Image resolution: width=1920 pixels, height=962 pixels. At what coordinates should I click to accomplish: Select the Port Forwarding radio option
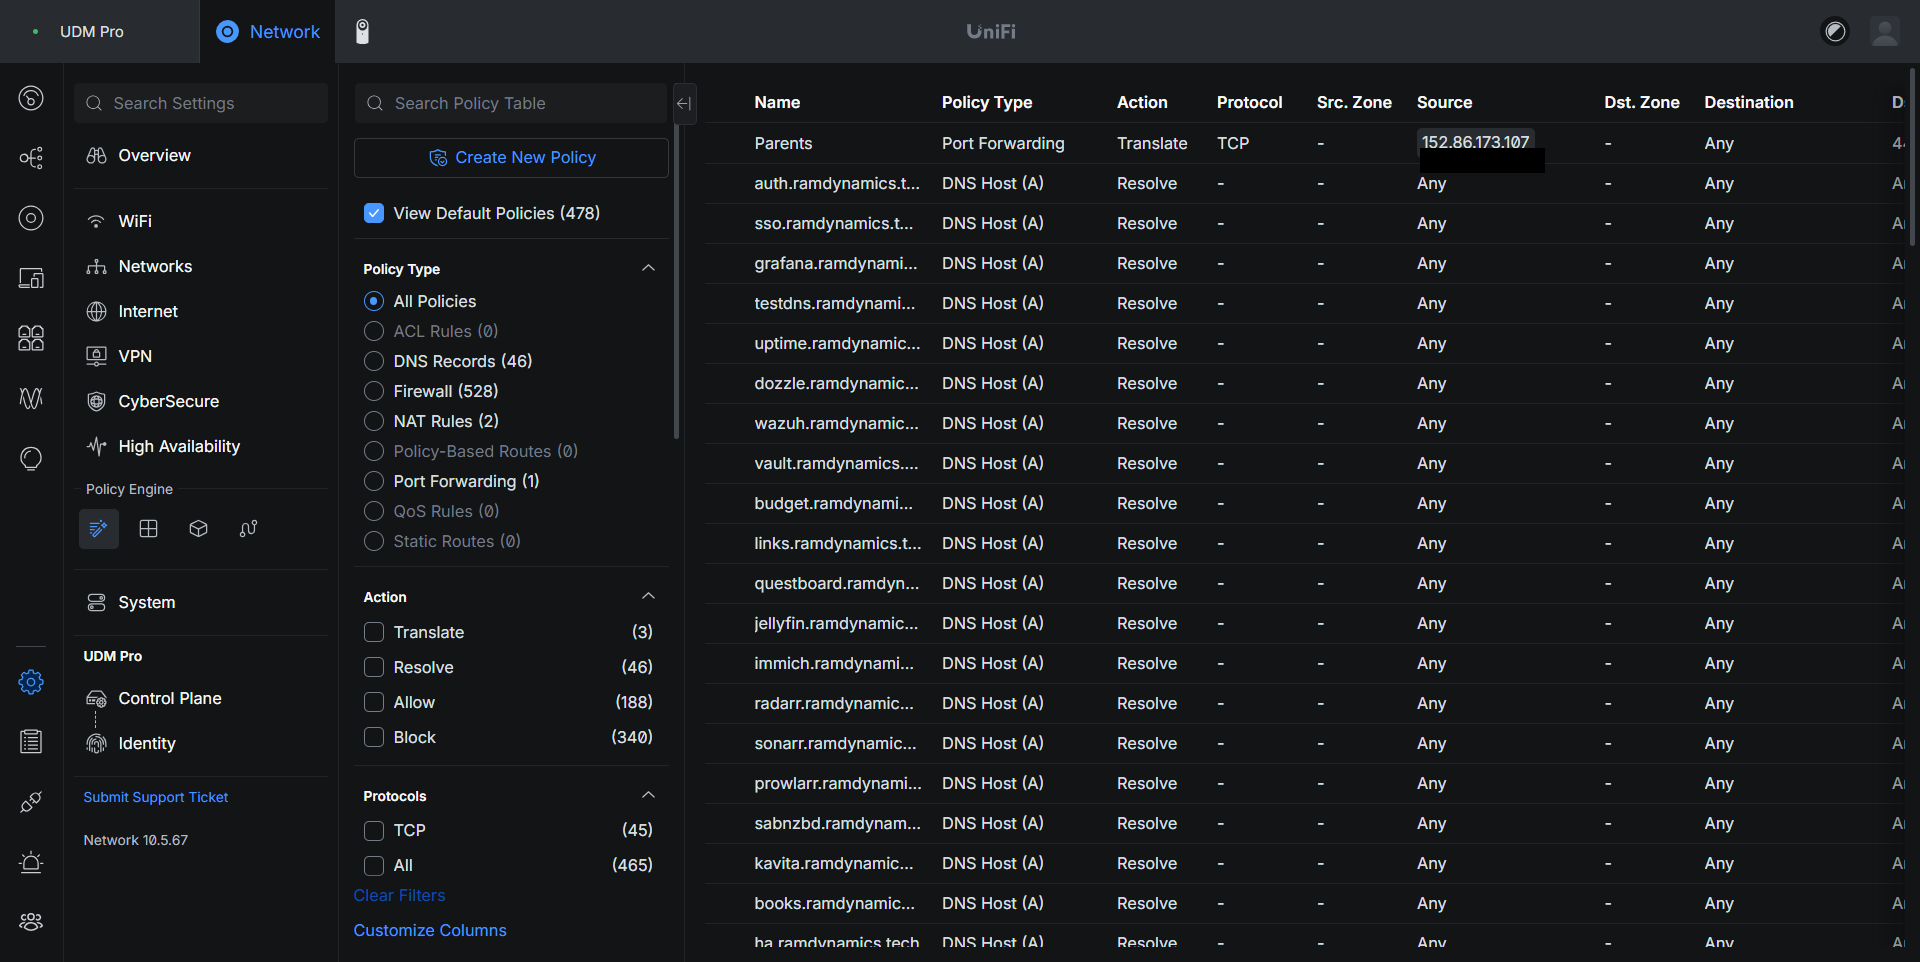click(374, 481)
